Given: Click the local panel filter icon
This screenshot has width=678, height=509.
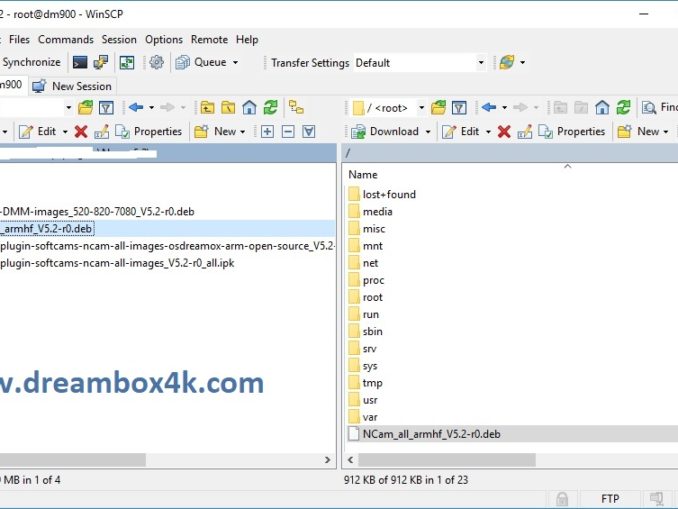Looking at the screenshot, I should (x=106, y=107).
